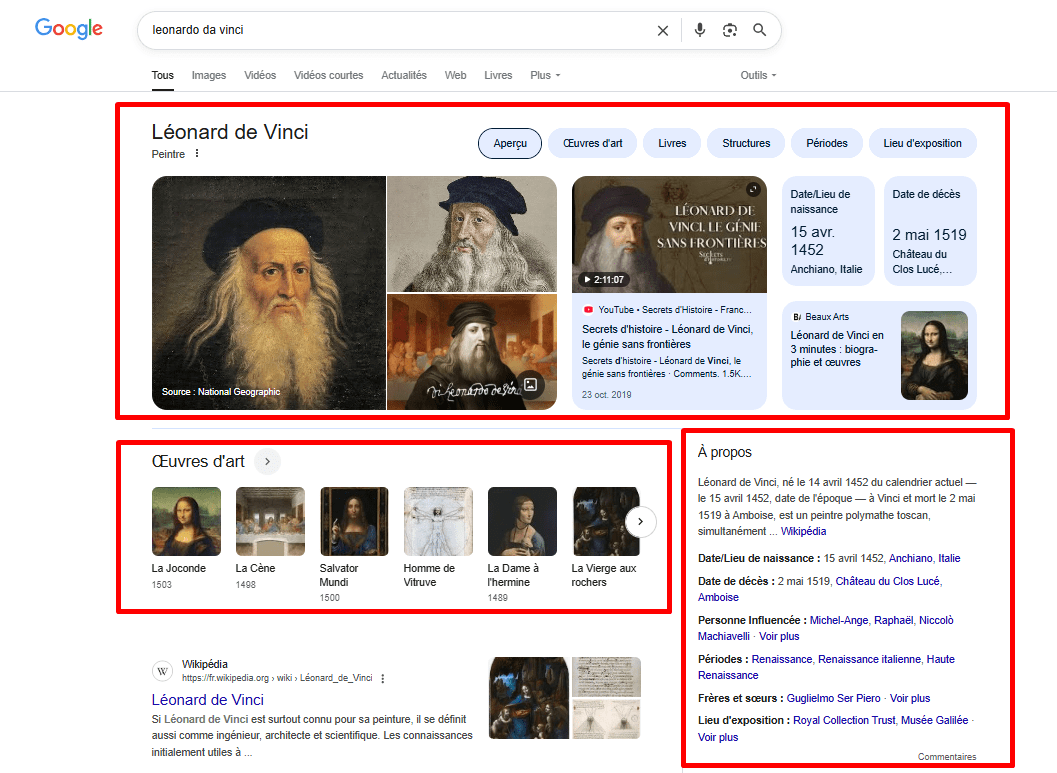Open Beaux Arts article card

(879, 355)
